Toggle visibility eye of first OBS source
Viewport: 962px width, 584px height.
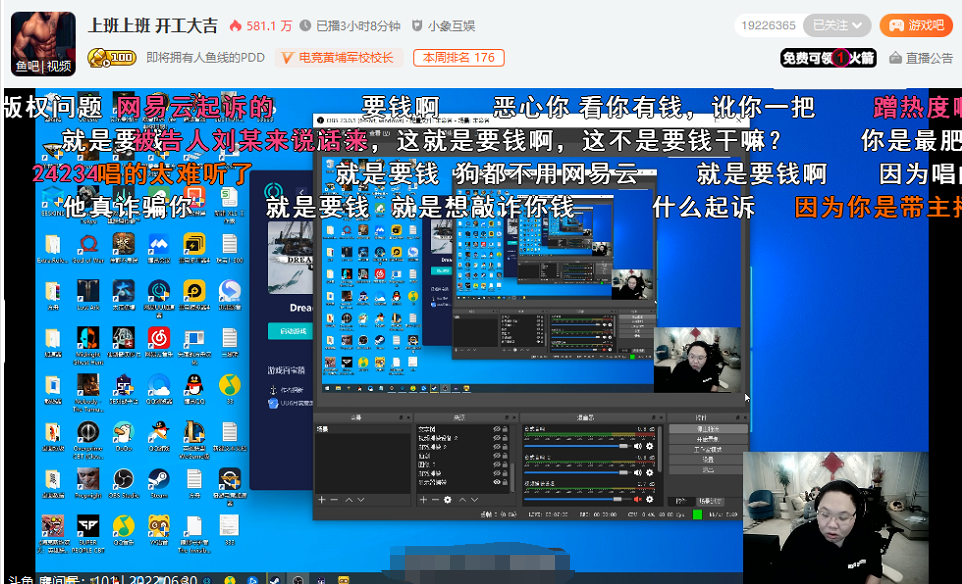pos(497,429)
